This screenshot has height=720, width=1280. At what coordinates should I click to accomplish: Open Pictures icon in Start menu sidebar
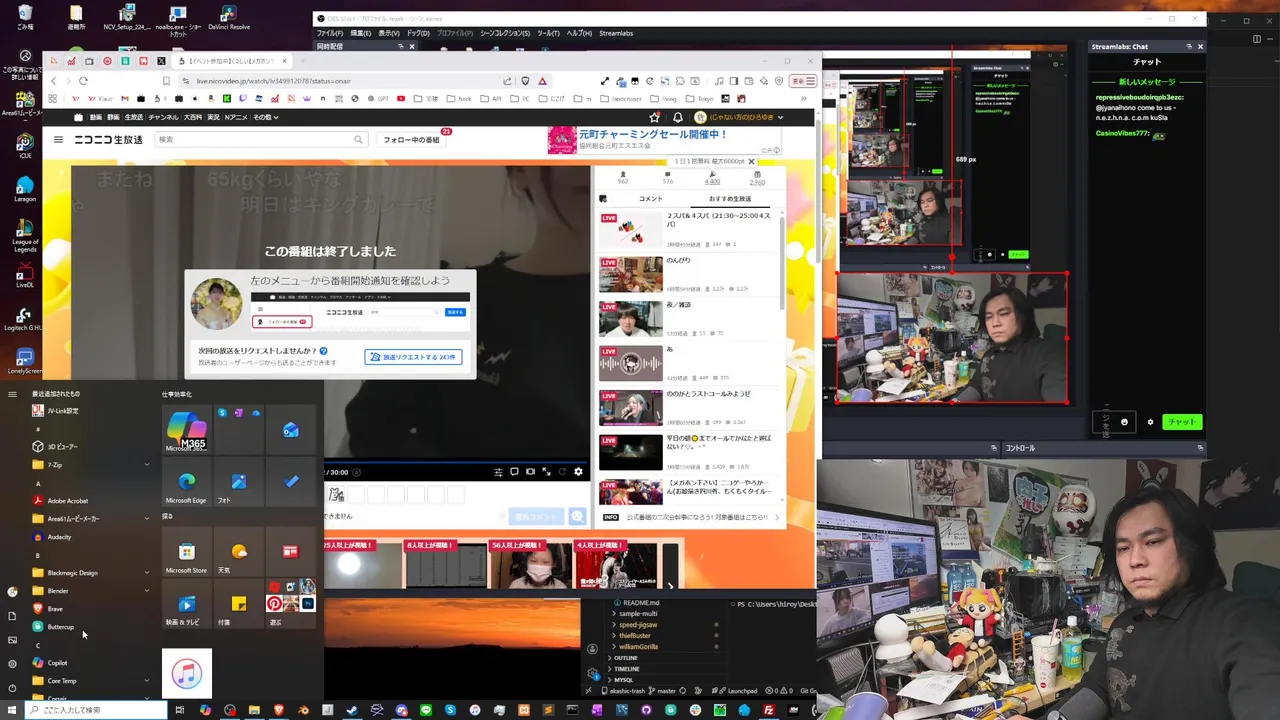tap(12, 640)
